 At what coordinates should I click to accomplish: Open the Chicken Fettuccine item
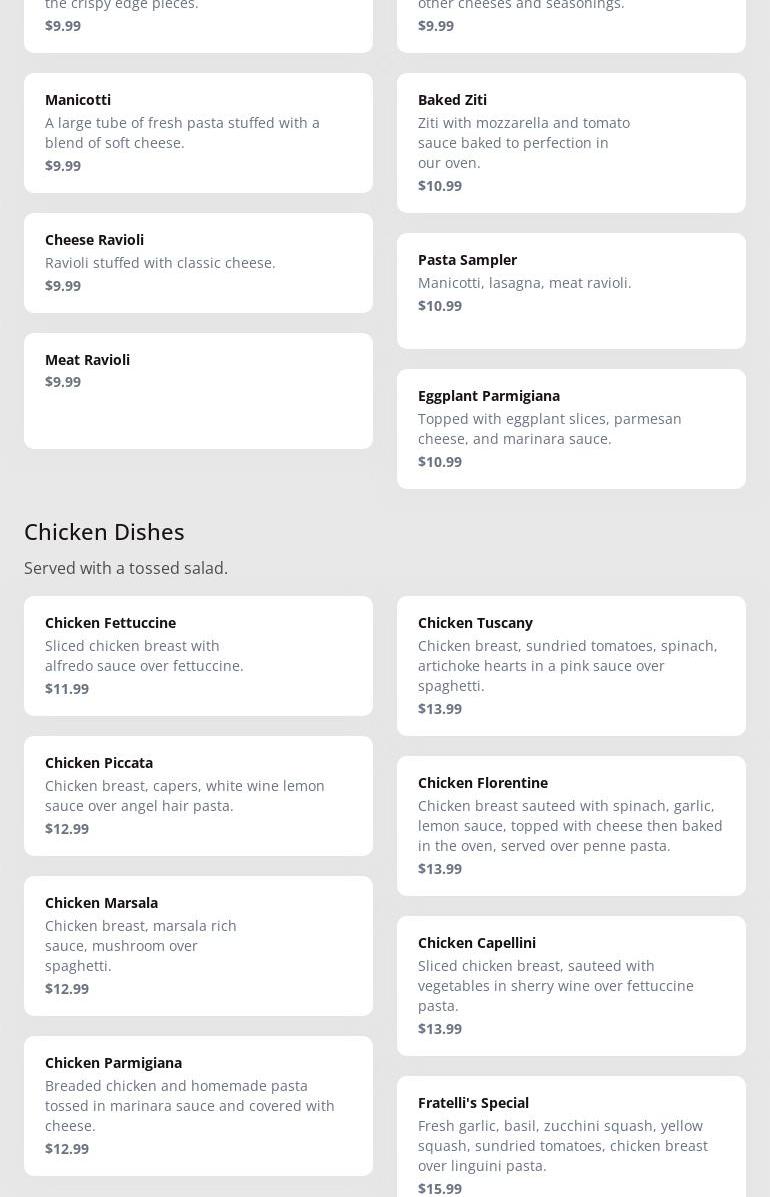(198, 655)
